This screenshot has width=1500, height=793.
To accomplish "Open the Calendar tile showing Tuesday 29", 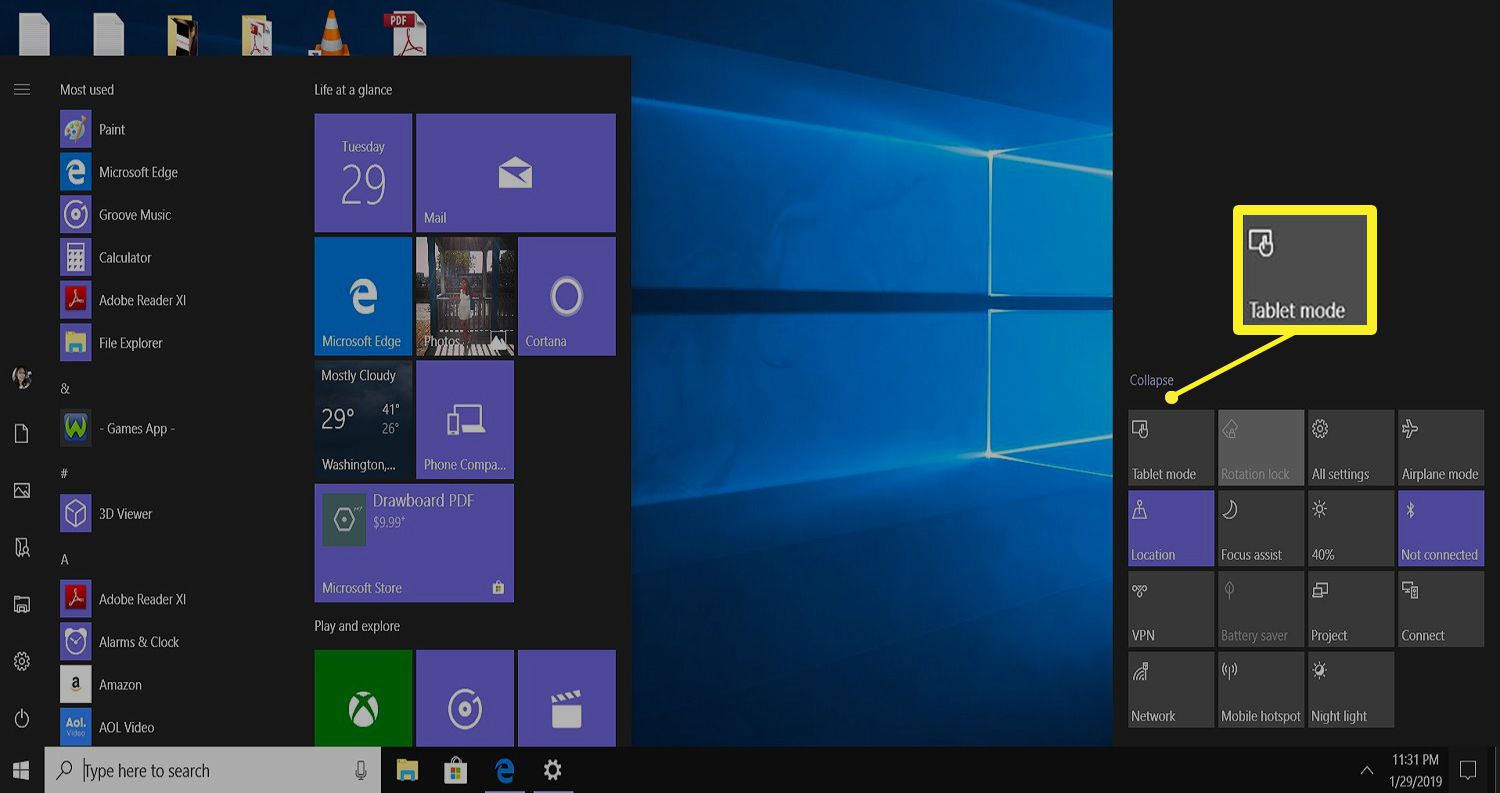I will [363, 173].
